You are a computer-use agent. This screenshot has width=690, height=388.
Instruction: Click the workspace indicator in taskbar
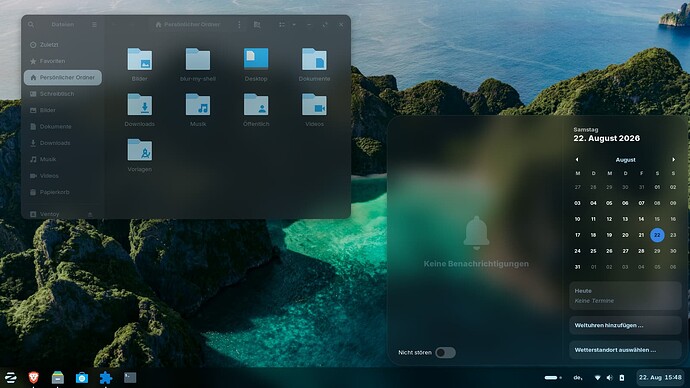[x=553, y=377]
